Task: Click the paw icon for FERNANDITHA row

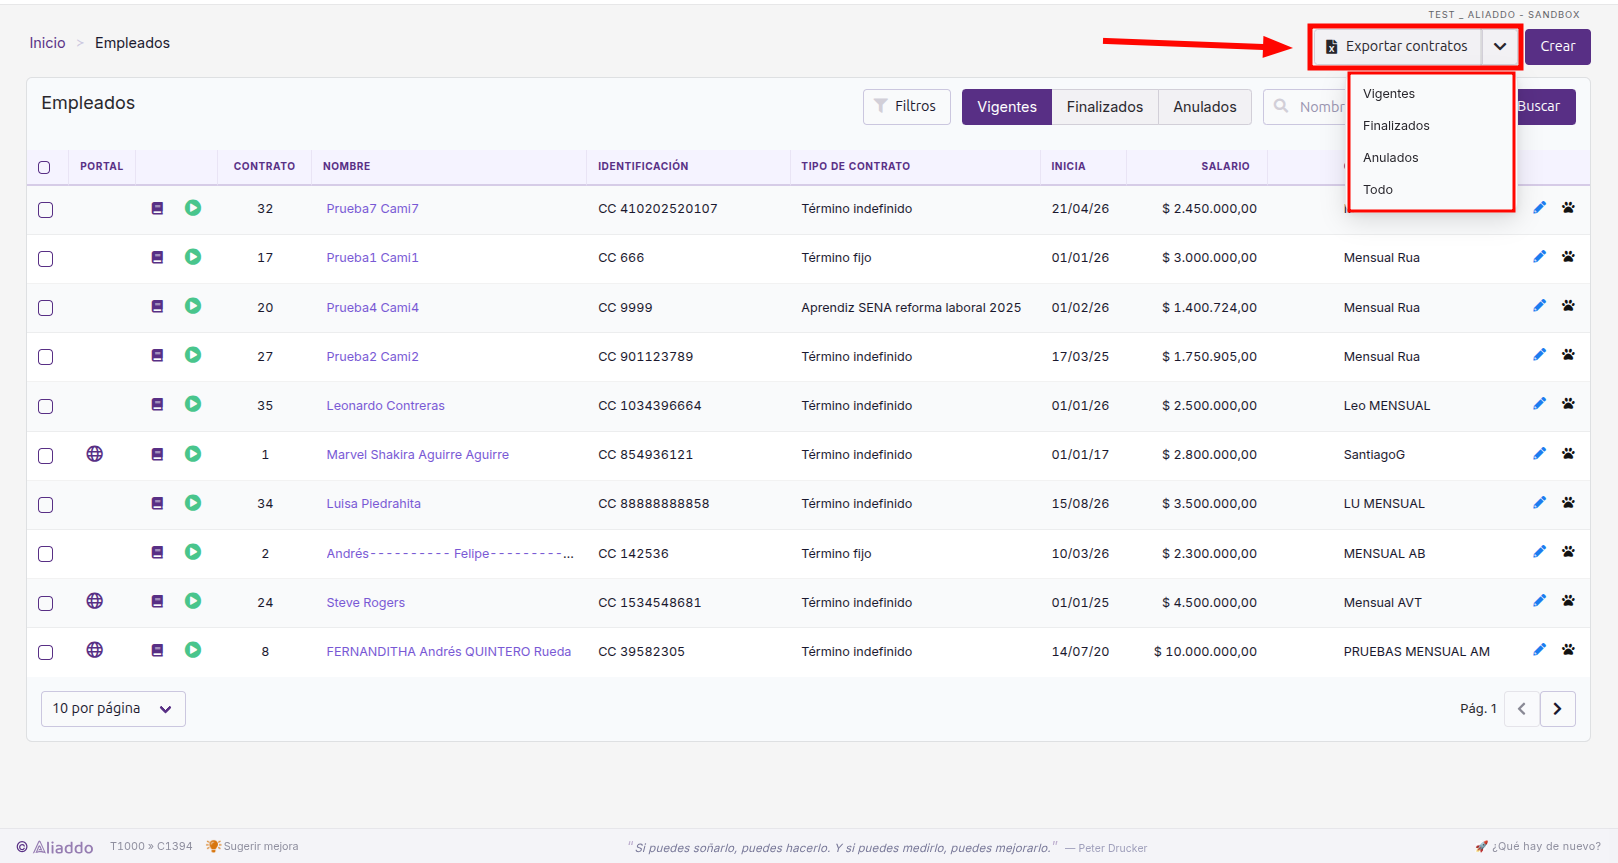Action: tap(1568, 650)
